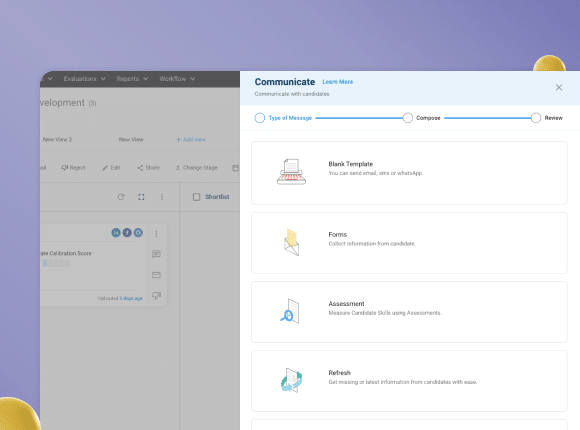Open the column three-dot menu
This screenshot has height=430, width=580.
pos(162,197)
